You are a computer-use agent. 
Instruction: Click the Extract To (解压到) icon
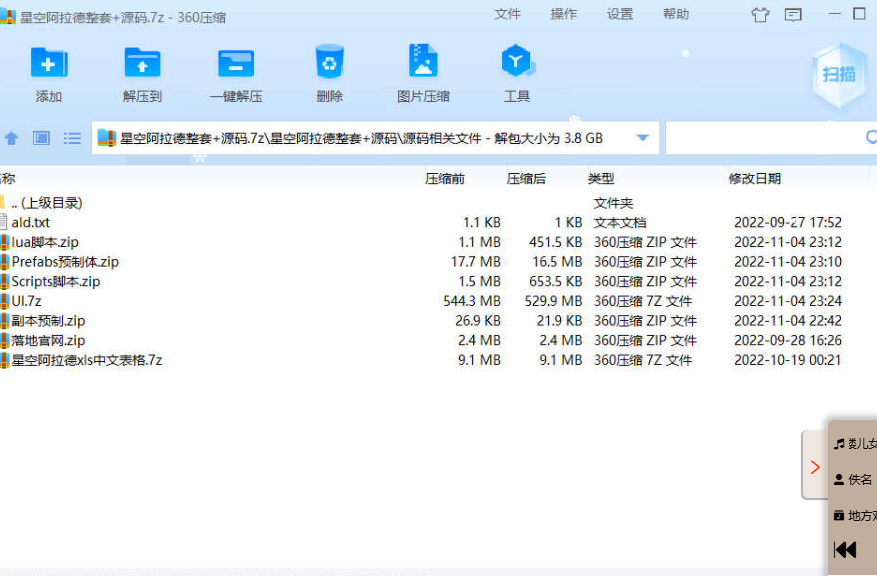pyautogui.click(x=142, y=62)
